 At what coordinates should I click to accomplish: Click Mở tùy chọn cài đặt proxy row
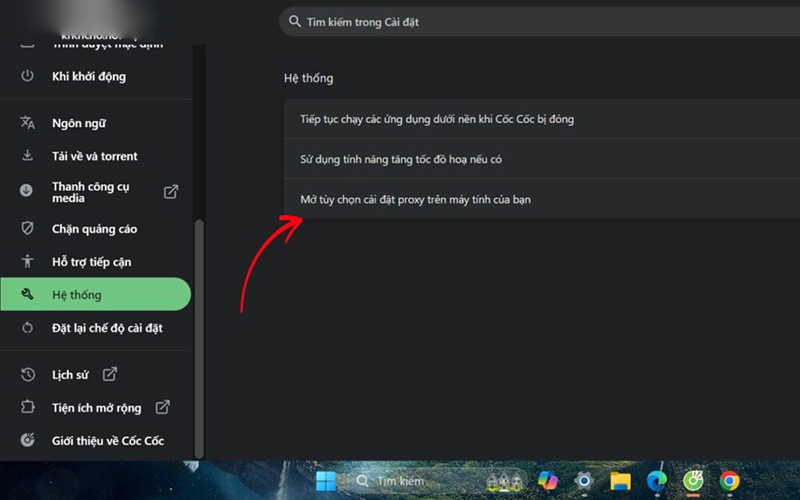[542, 199]
